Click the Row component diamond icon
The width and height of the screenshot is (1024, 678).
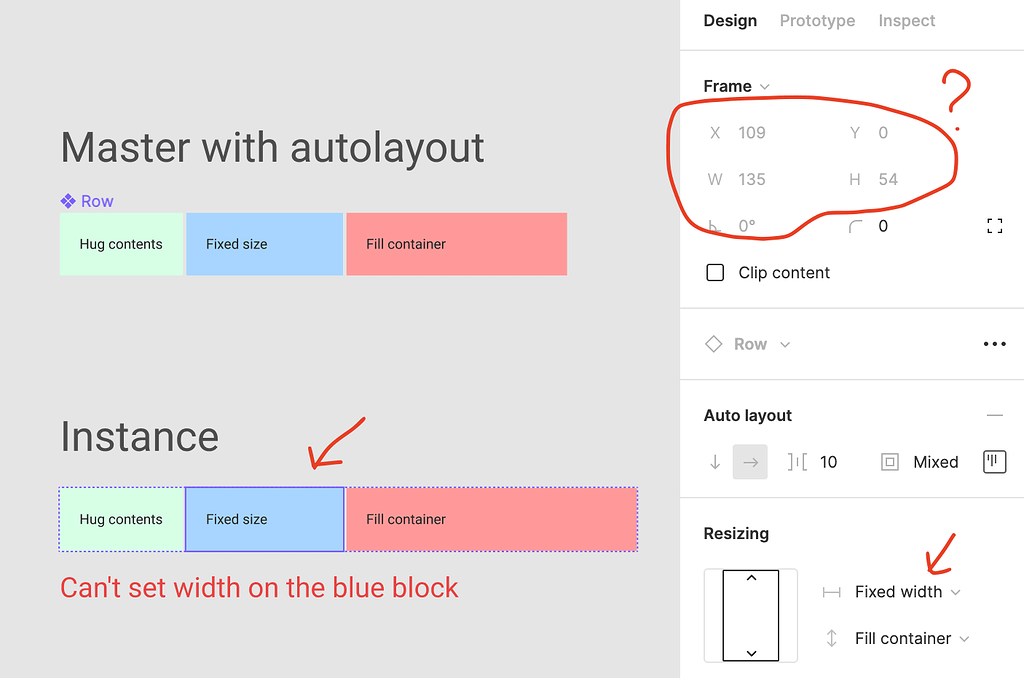click(x=713, y=344)
